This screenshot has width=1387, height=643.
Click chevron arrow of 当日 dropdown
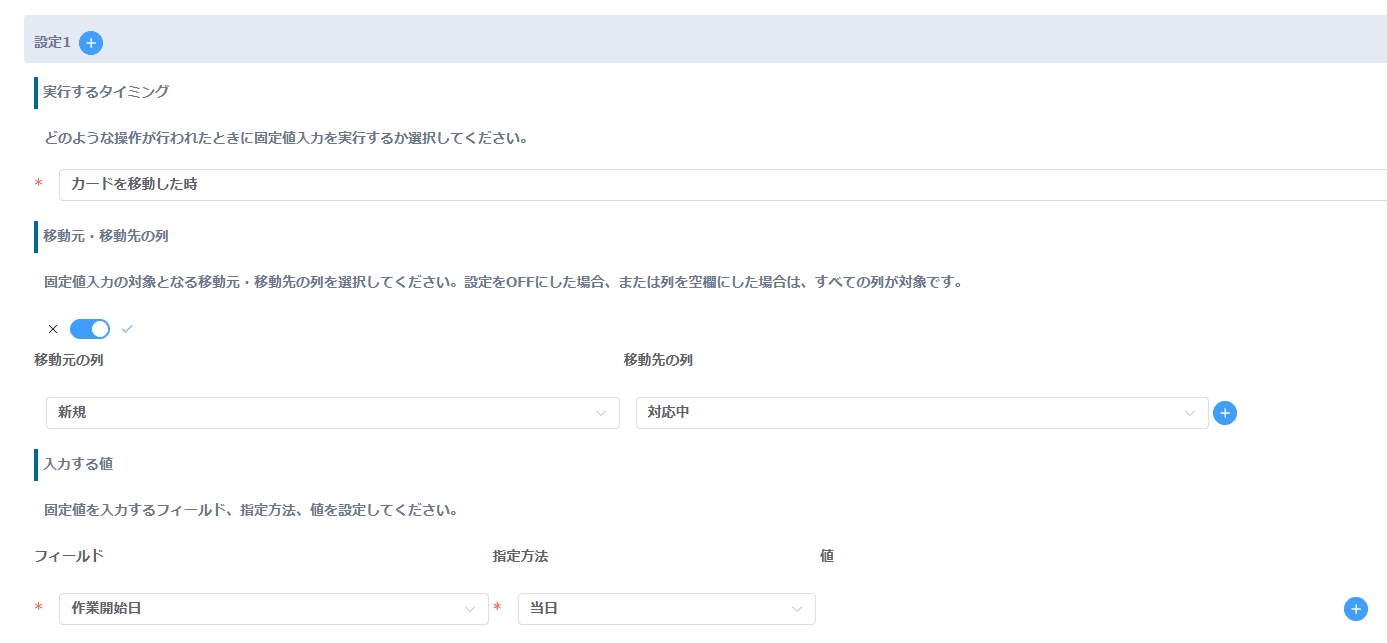pos(797,609)
